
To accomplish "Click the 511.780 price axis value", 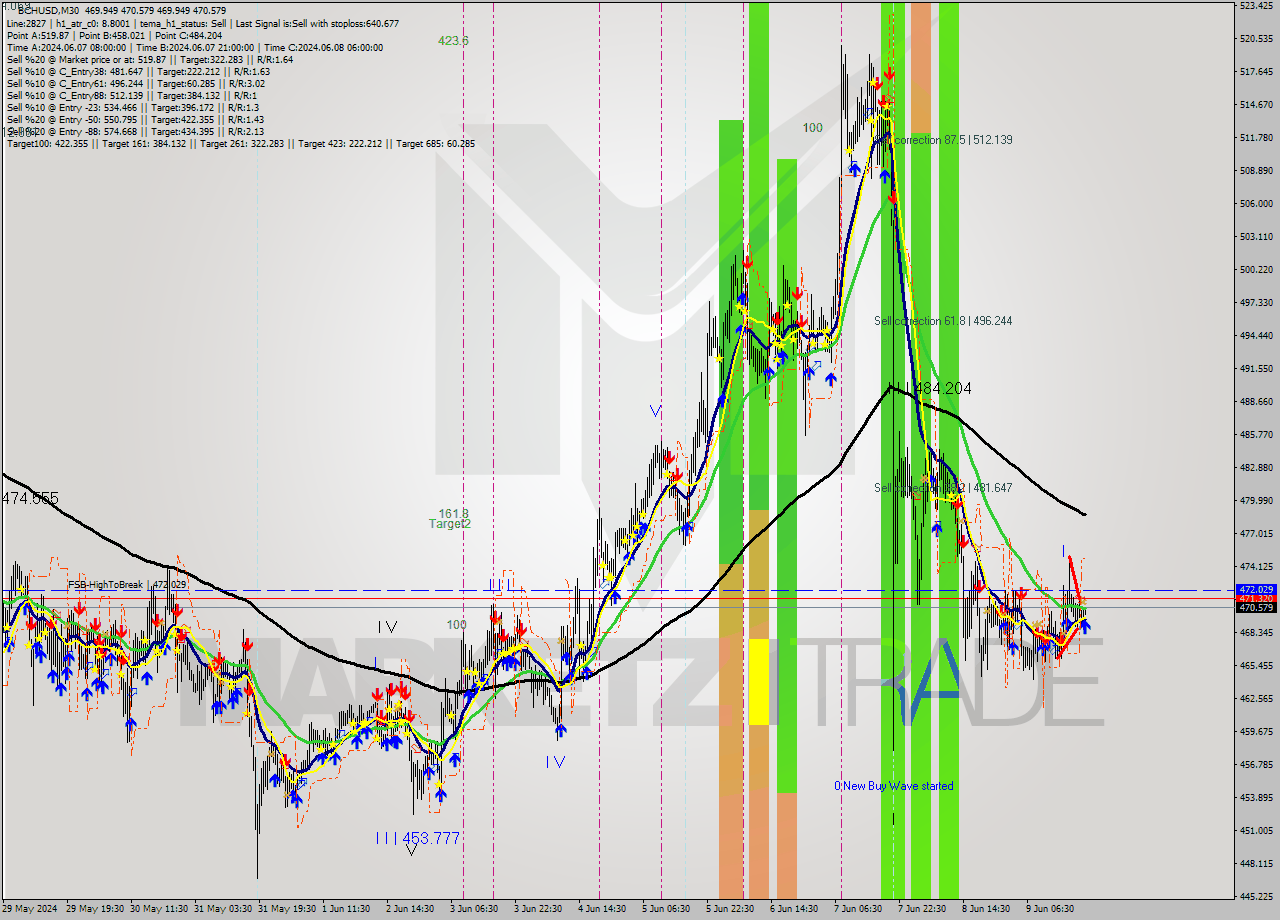I will click(1256, 138).
